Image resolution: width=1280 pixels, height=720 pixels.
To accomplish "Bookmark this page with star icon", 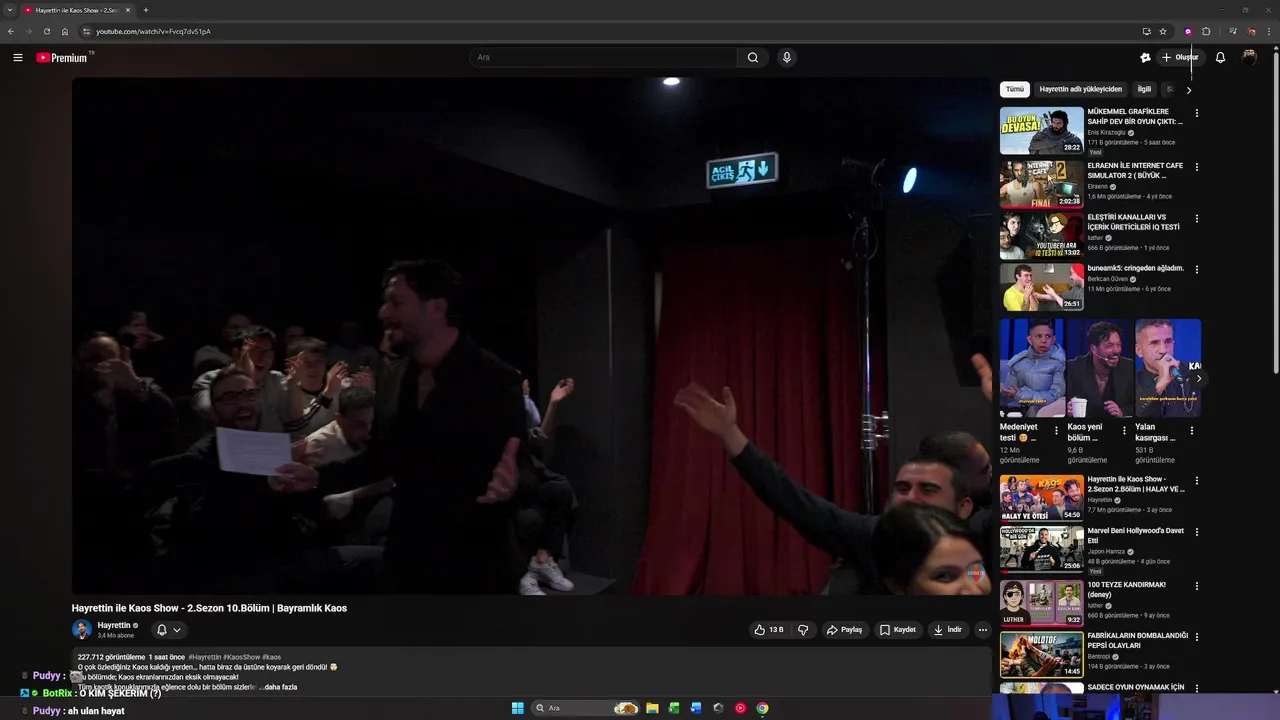I will [x=1163, y=31].
